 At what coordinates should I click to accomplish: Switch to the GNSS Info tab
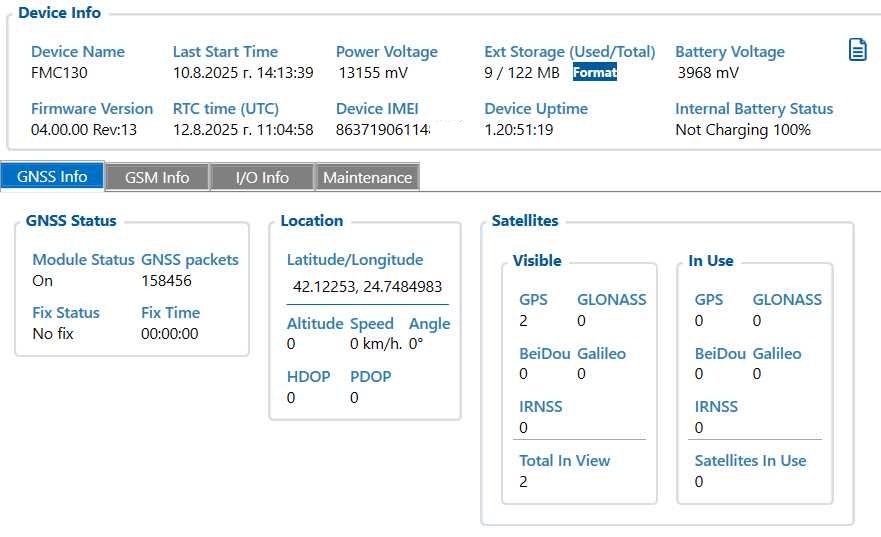pos(52,177)
